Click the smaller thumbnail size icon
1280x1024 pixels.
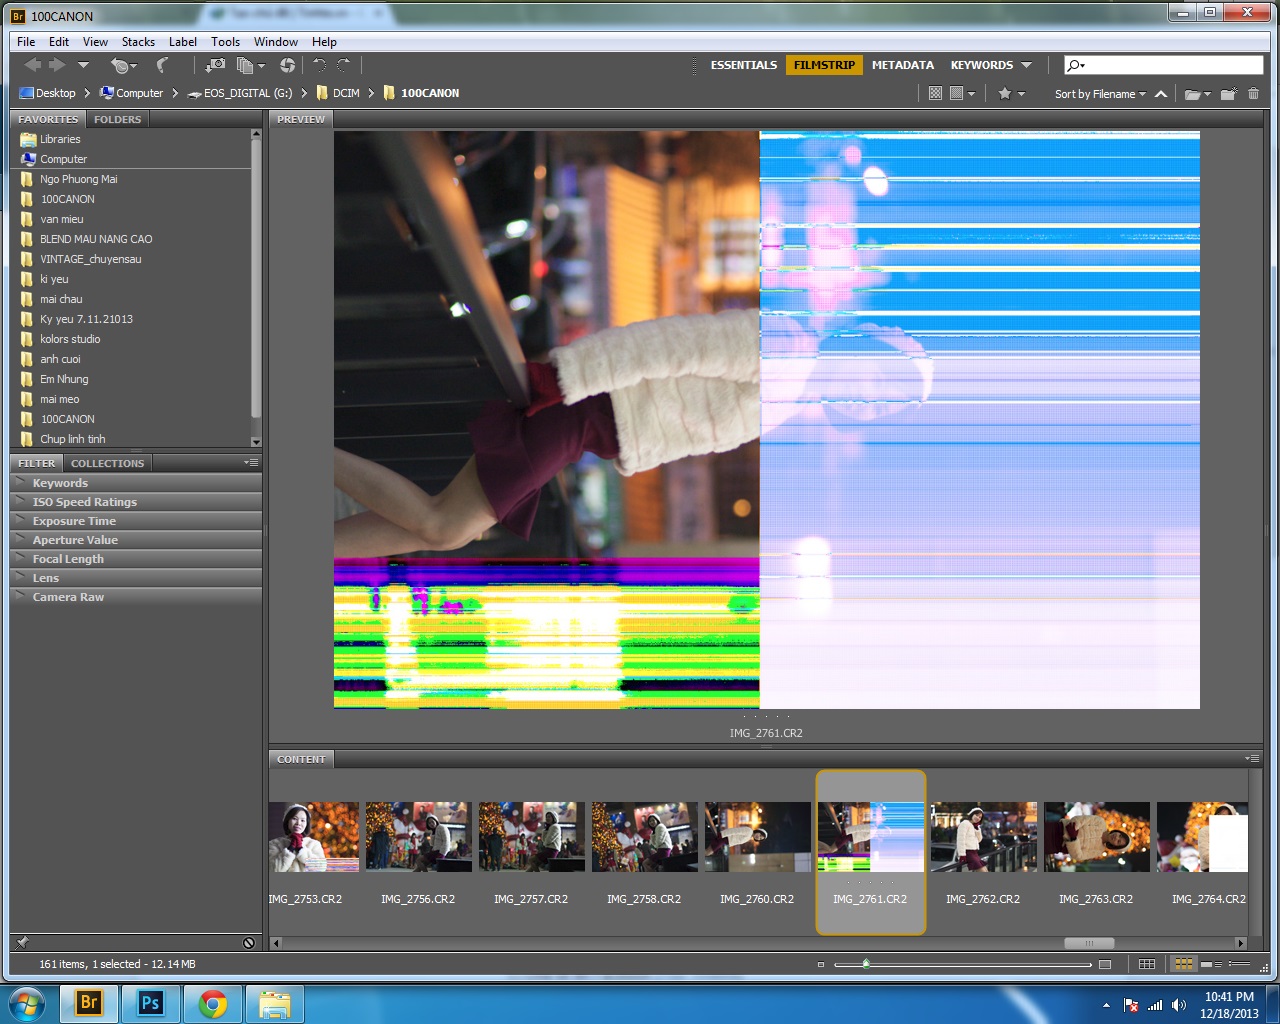click(821, 965)
